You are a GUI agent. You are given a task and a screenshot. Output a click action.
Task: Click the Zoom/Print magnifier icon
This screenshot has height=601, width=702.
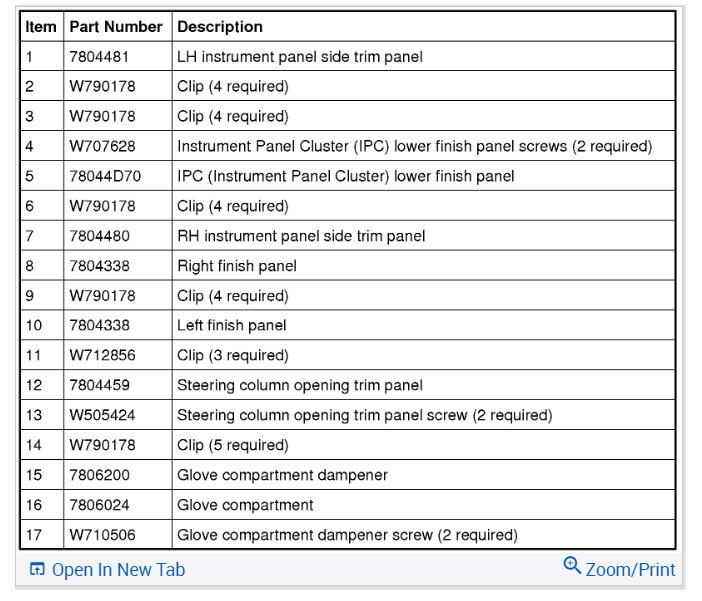(x=572, y=566)
